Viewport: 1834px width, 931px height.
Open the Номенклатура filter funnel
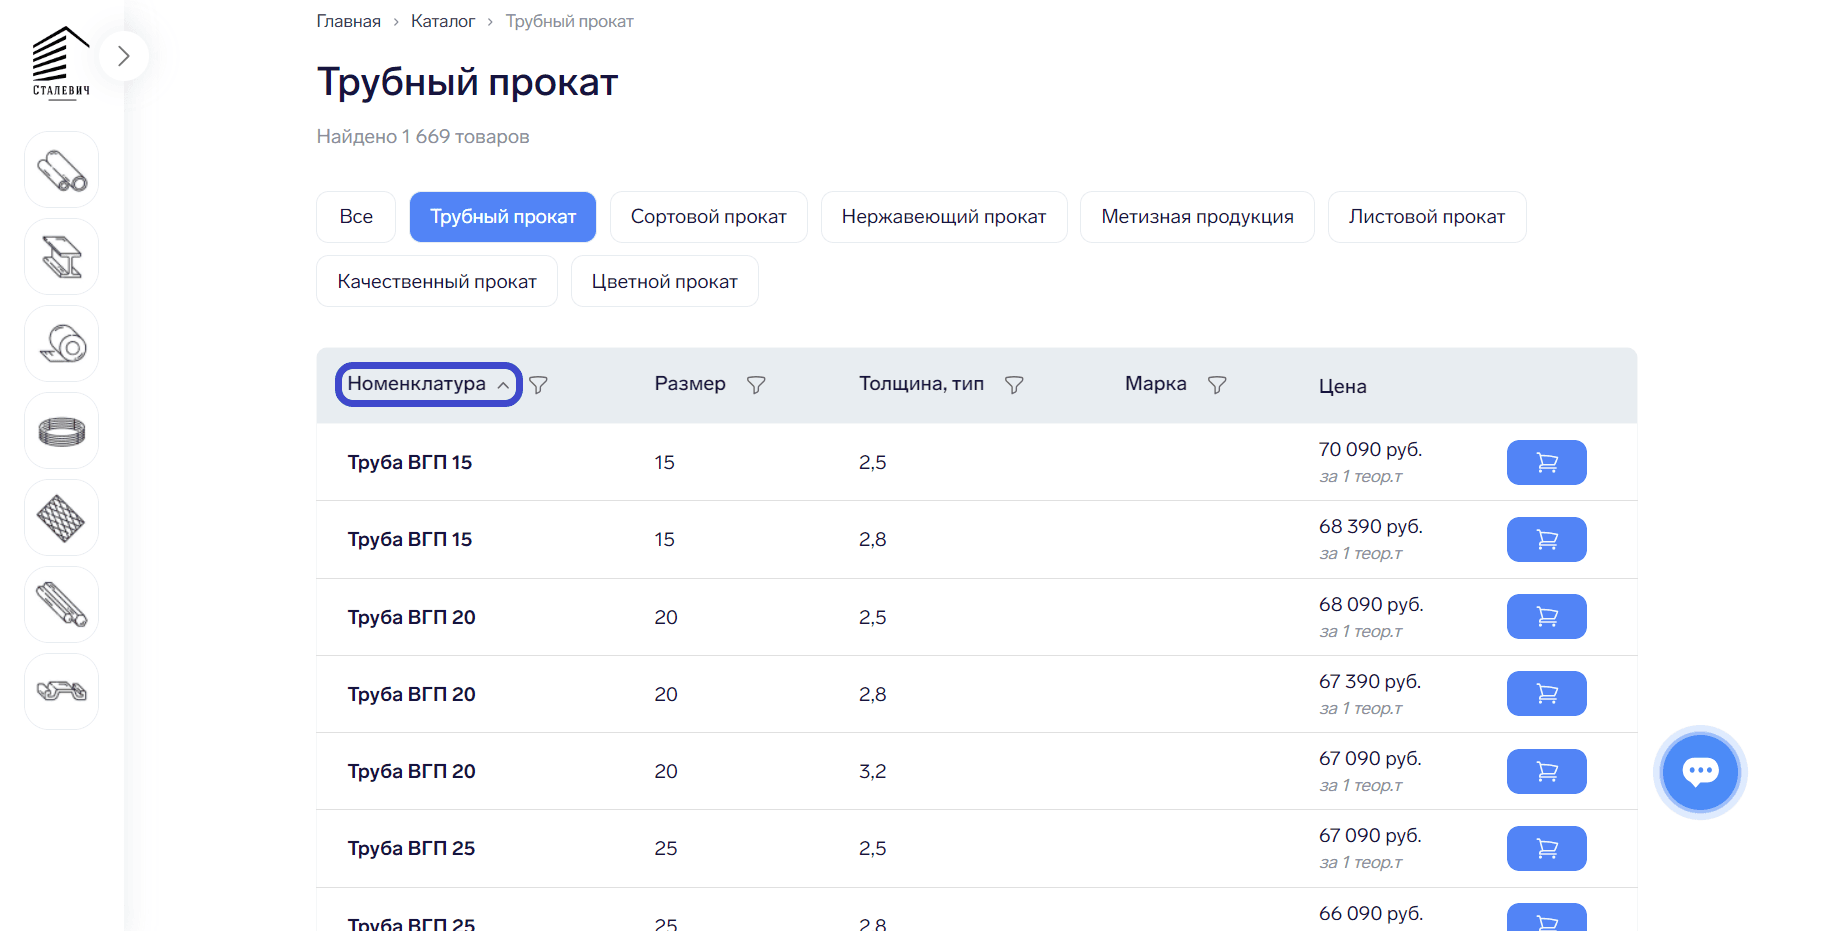(x=538, y=385)
